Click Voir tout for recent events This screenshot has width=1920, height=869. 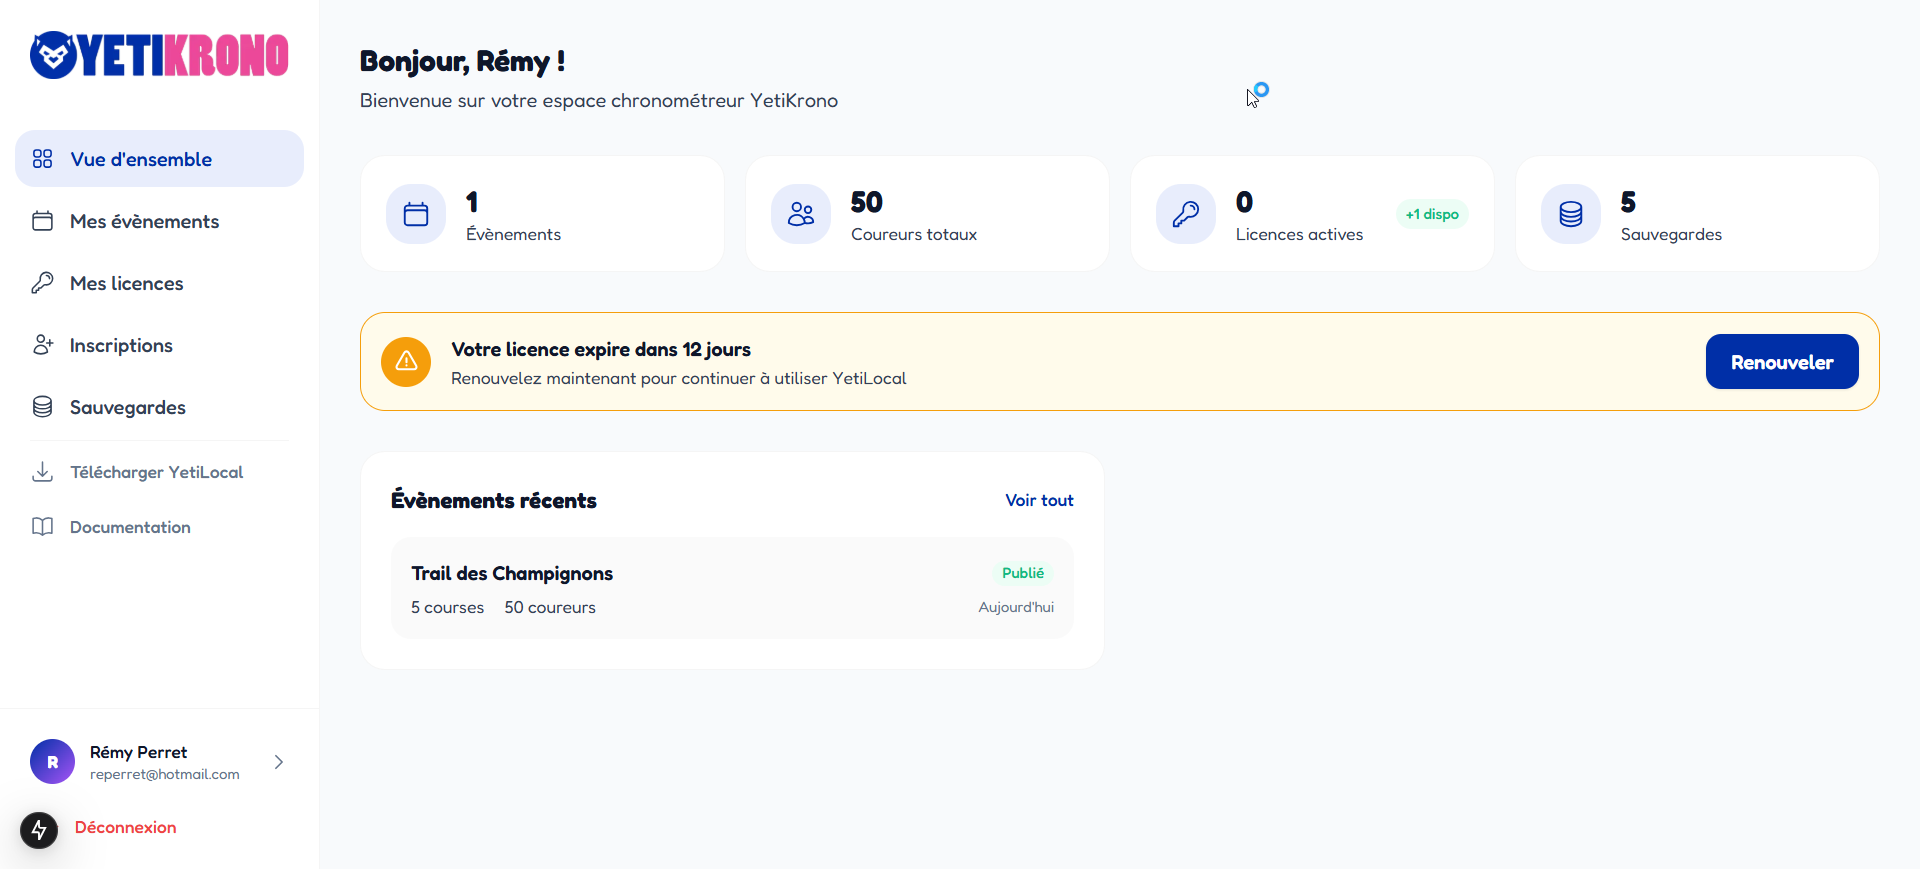click(1039, 500)
